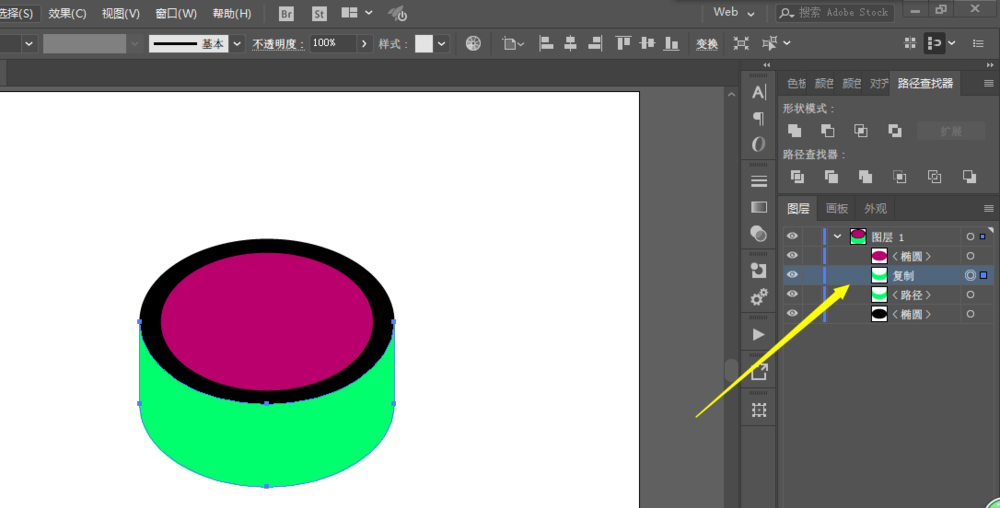
Task: Switch to the 外观 tab
Action: 875,209
